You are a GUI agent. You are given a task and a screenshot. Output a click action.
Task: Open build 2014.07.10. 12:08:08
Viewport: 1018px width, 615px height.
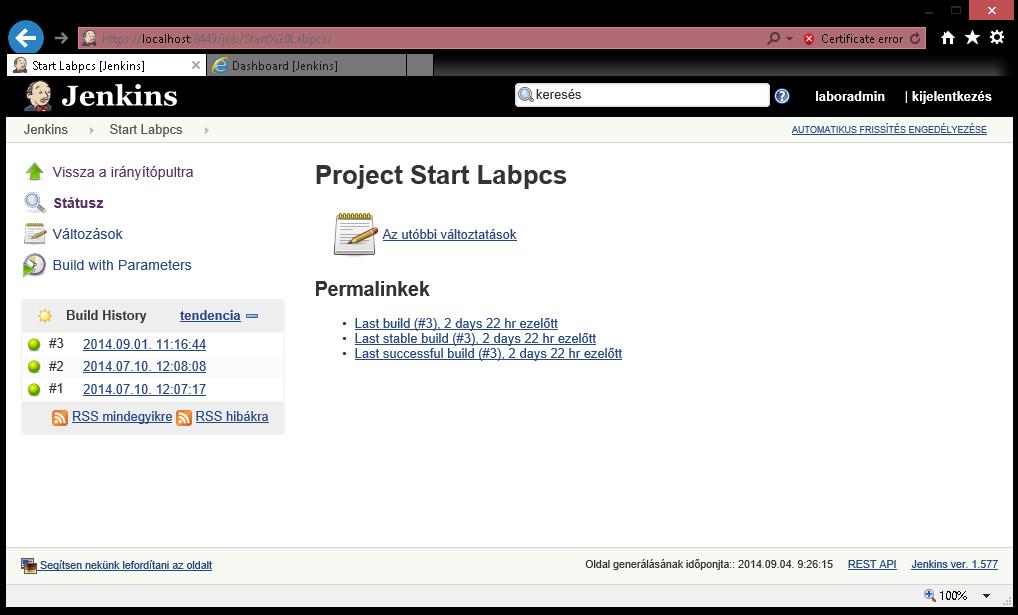pyautogui.click(x=144, y=366)
